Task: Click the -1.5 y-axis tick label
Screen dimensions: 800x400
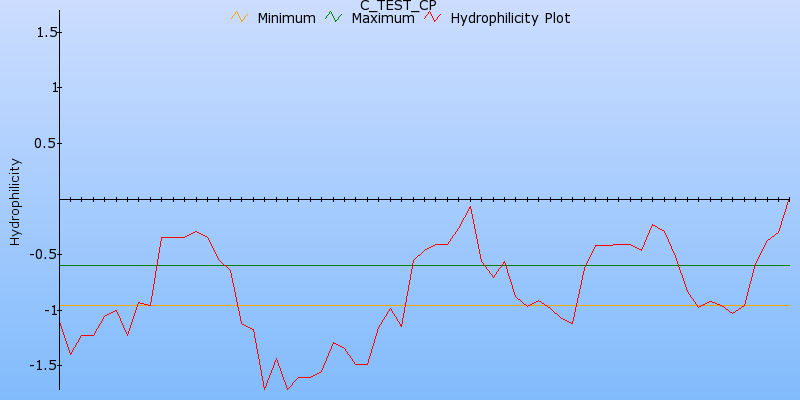Action: pos(45,365)
